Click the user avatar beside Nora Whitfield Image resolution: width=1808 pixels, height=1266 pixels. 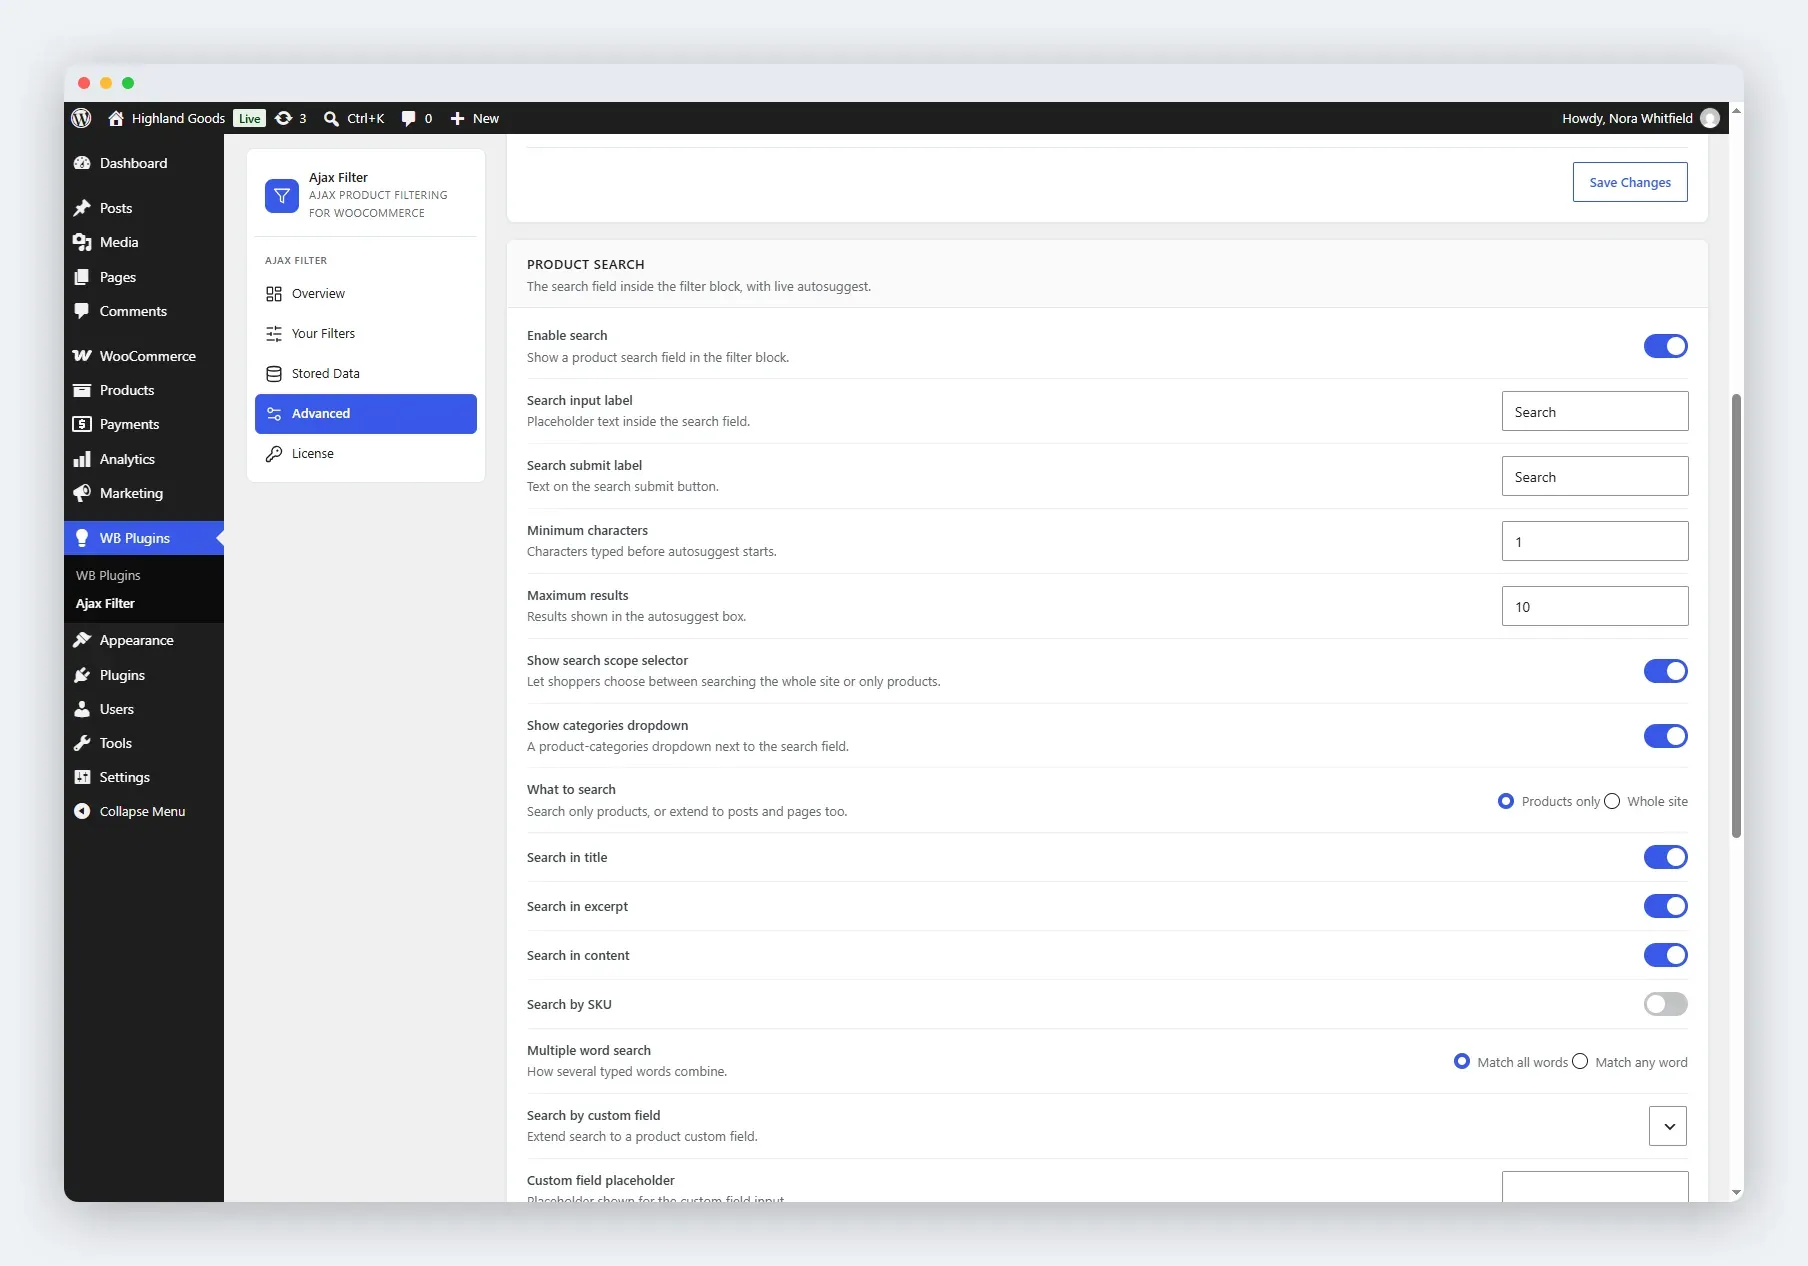[1710, 118]
